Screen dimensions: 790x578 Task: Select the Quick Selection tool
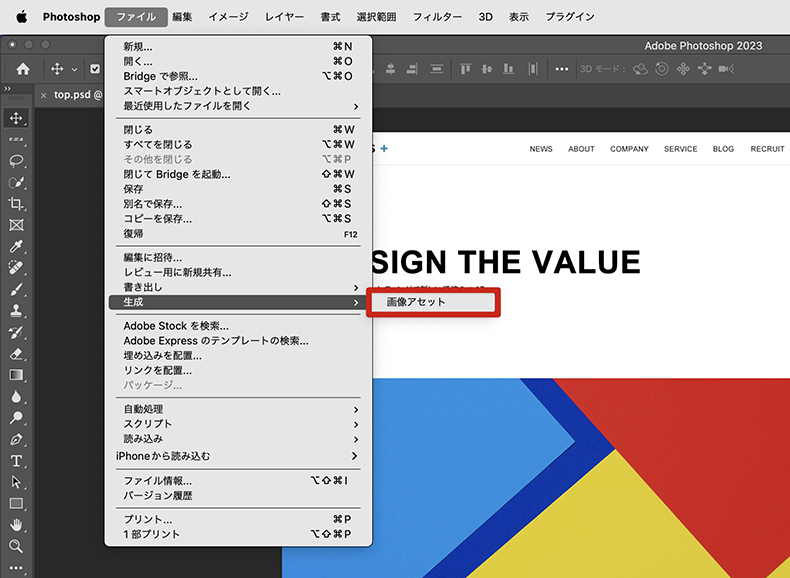pos(16,182)
